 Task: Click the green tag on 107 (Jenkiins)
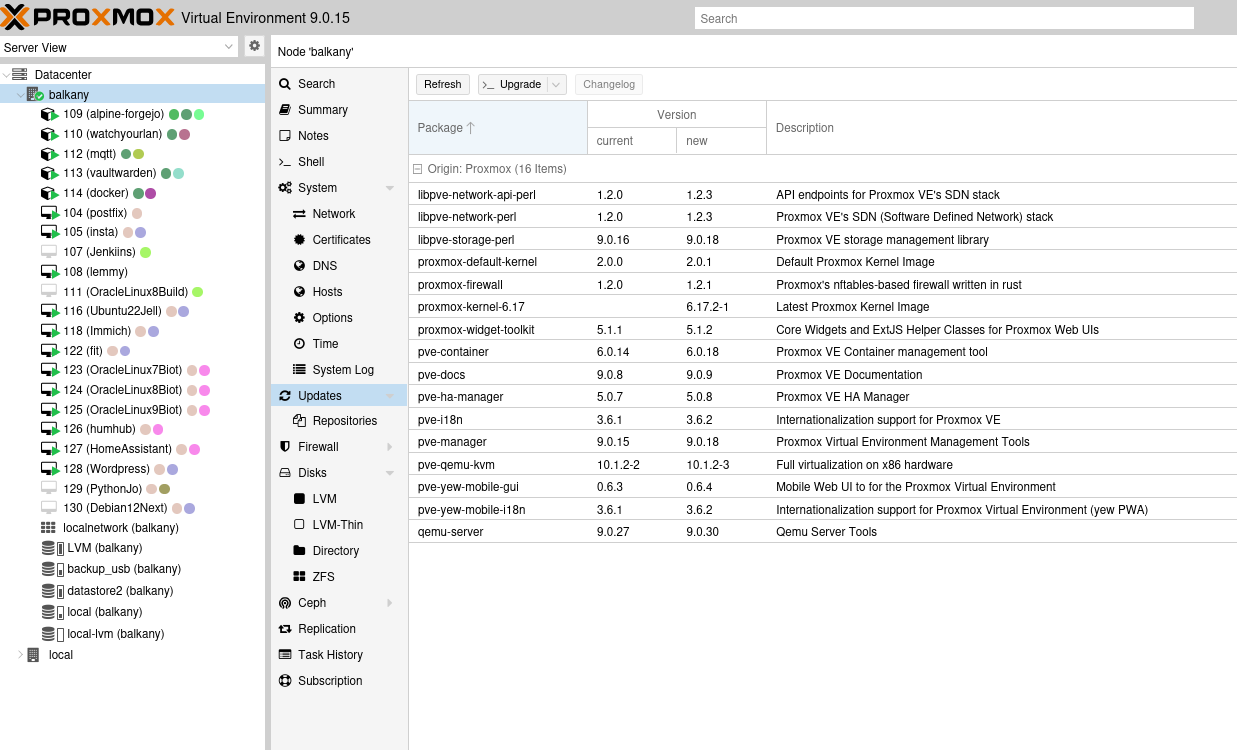pos(146,252)
